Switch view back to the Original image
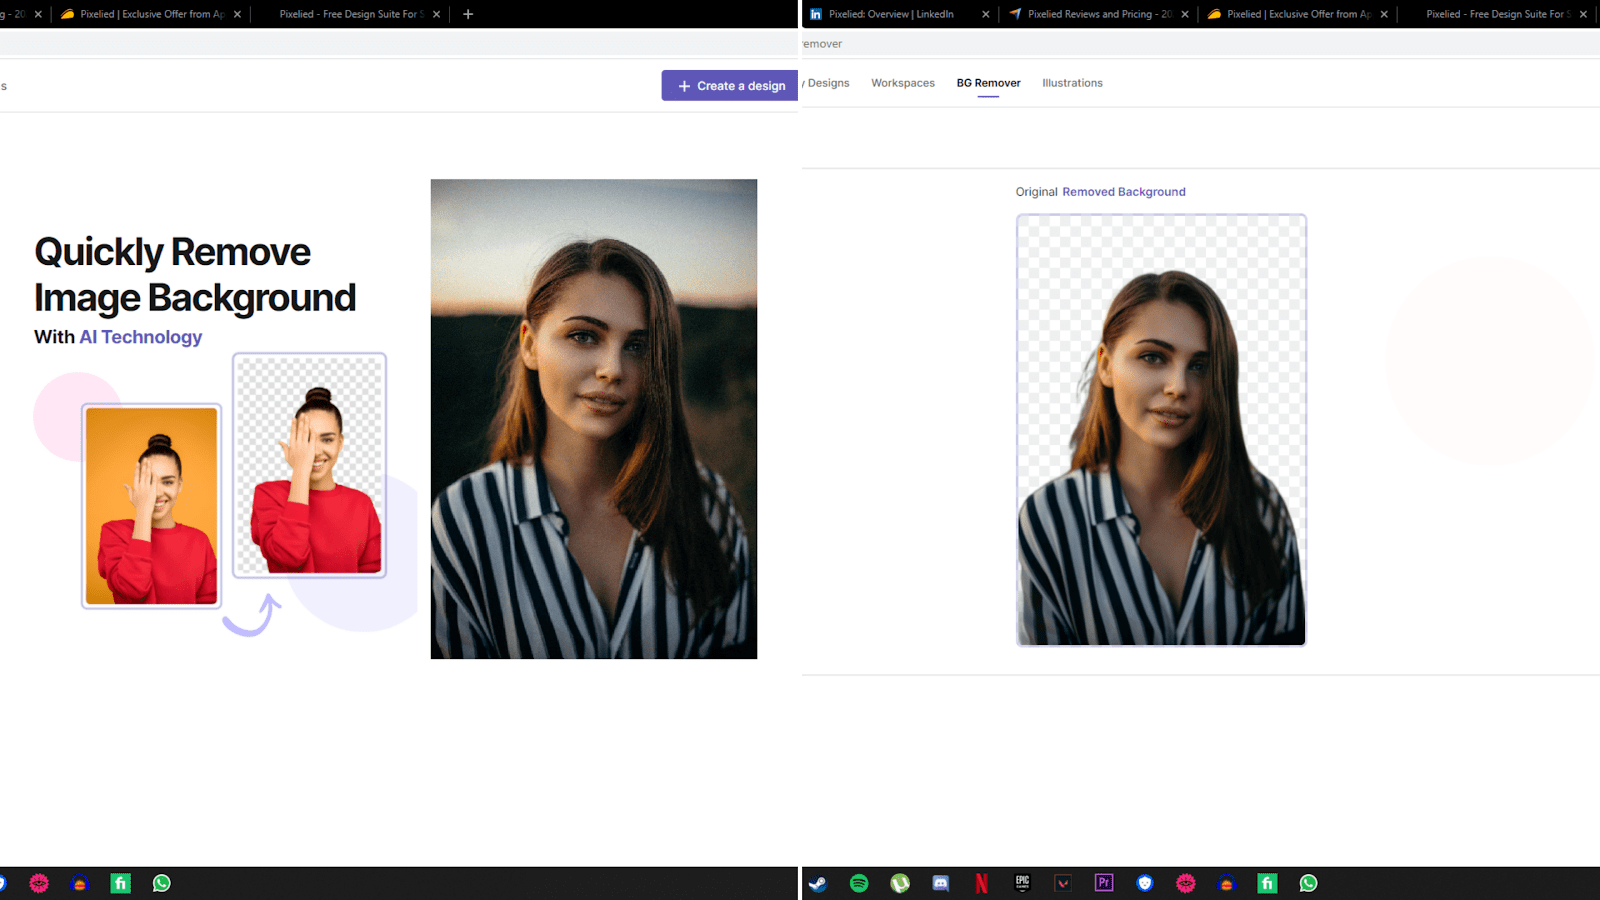 click(x=1037, y=191)
